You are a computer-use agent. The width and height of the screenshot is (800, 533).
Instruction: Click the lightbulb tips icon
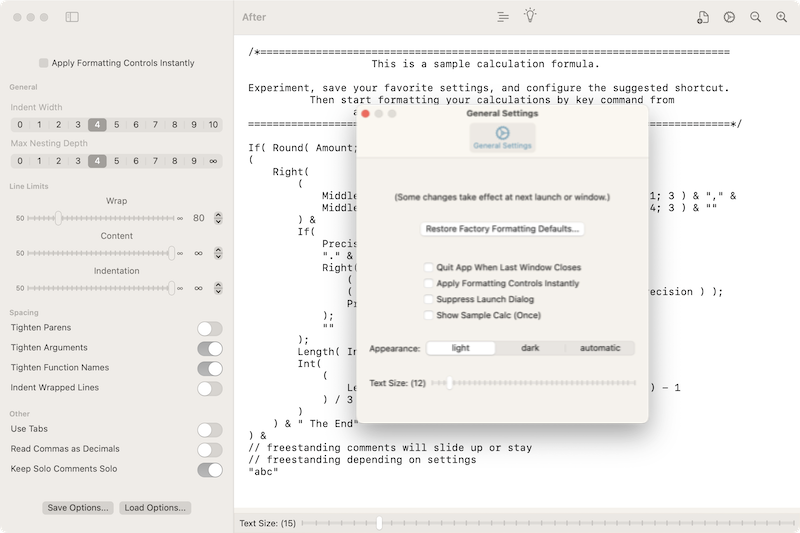point(530,16)
